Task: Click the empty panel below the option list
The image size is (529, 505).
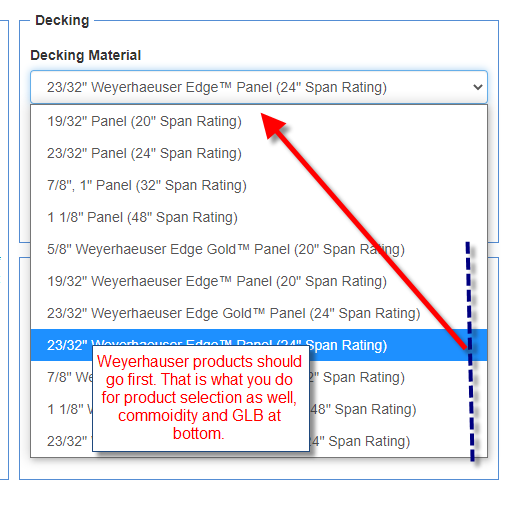Action: 259,469
